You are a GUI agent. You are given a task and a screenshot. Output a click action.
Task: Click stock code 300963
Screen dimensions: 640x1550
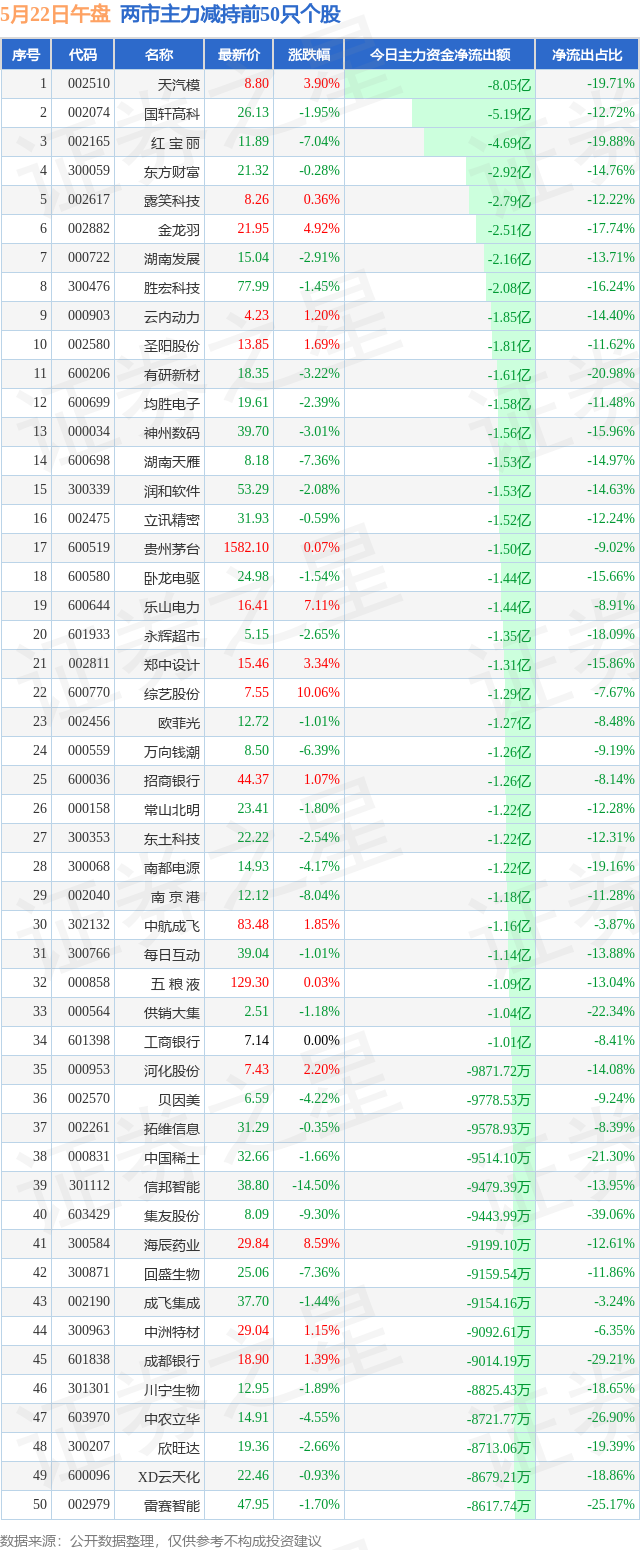point(89,1330)
